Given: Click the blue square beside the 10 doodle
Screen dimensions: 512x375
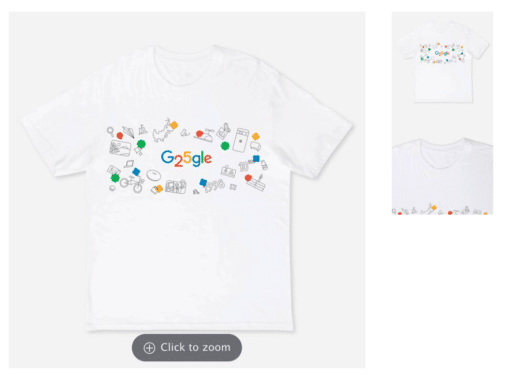Looking at the screenshot, I should (x=256, y=159).
